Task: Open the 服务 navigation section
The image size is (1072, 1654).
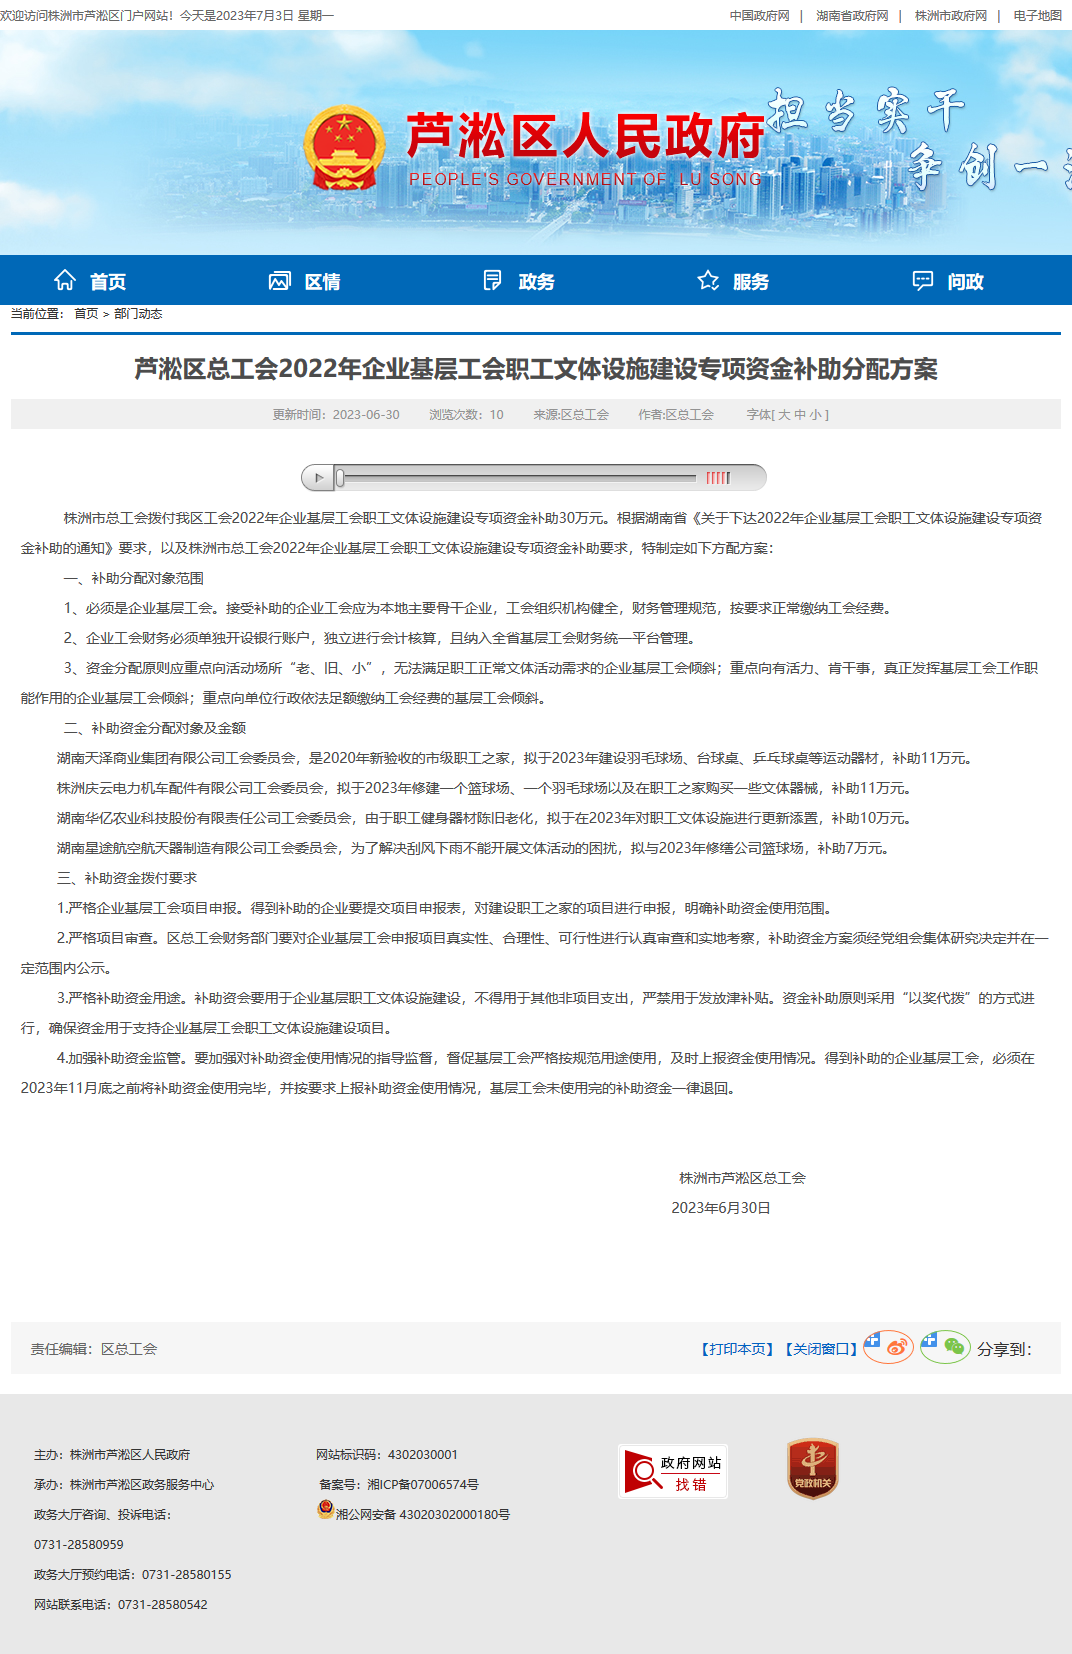Action: coord(733,281)
